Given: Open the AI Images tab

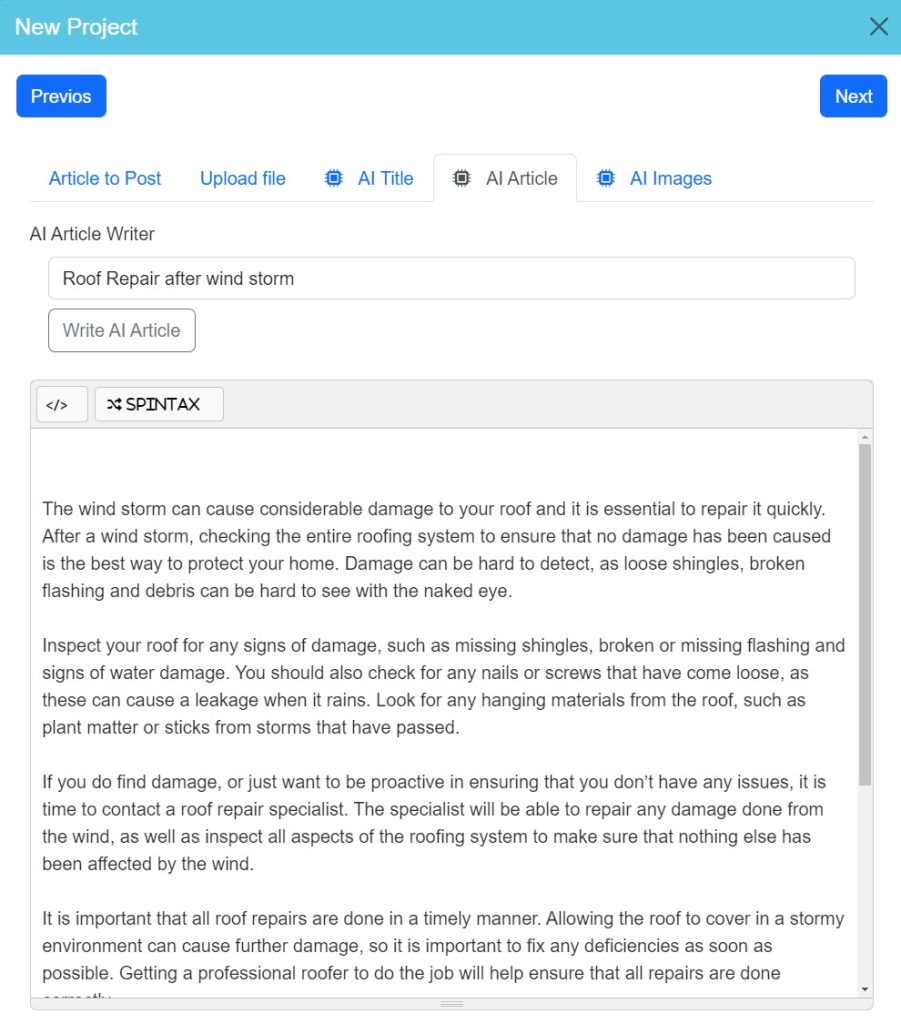Looking at the screenshot, I should 670,178.
